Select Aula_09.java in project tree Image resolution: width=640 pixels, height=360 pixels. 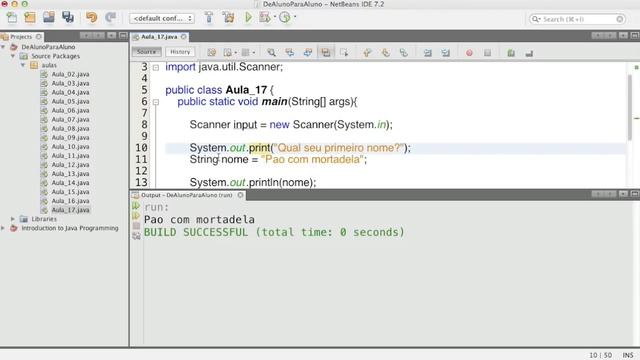pyautogui.click(x=70, y=138)
